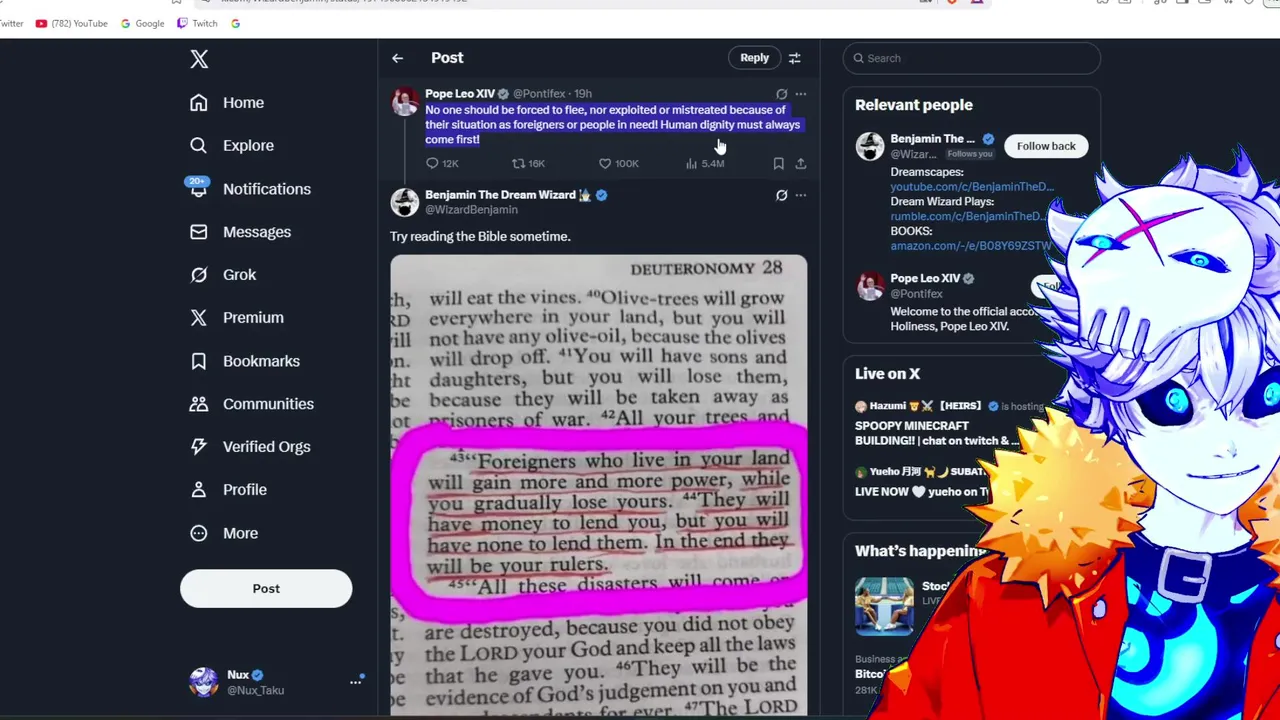Click the Search input field
This screenshot has width=1280, height=720.
point(971,58)
